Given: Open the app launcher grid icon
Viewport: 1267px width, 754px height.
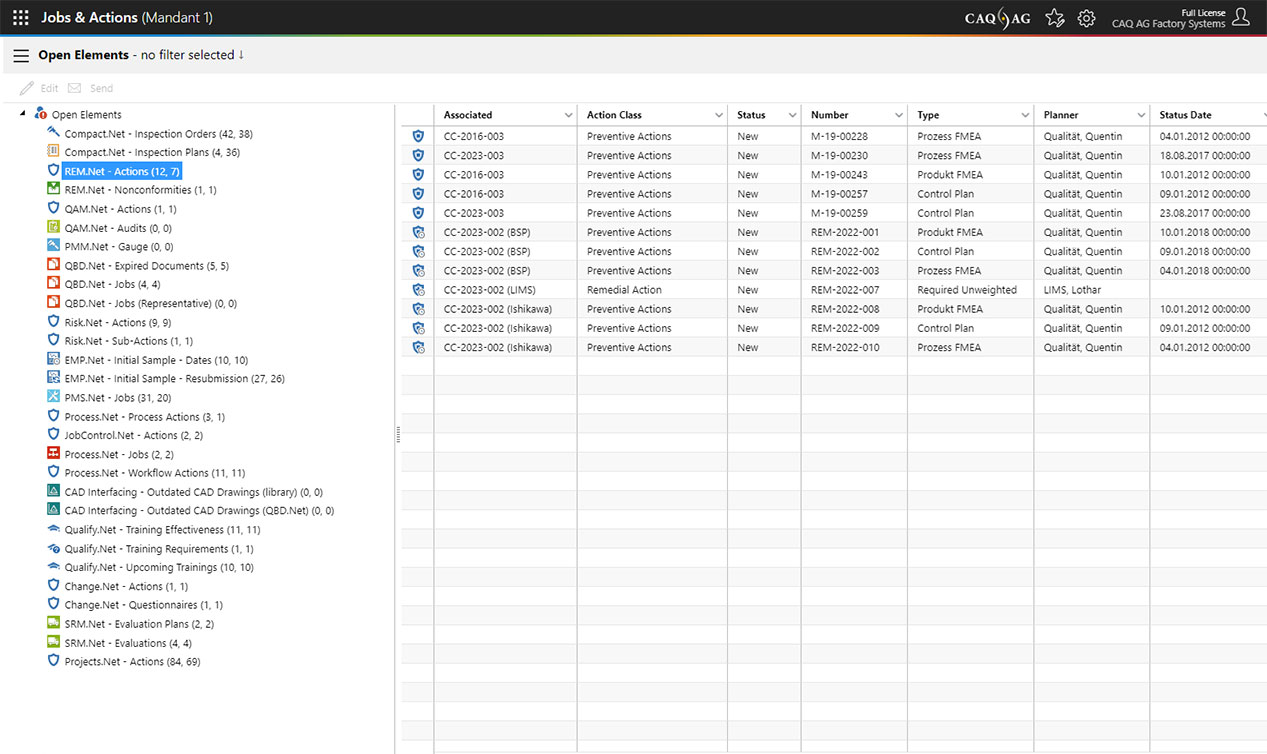Looking at the screenshot, I should click(x=21, y=18).
